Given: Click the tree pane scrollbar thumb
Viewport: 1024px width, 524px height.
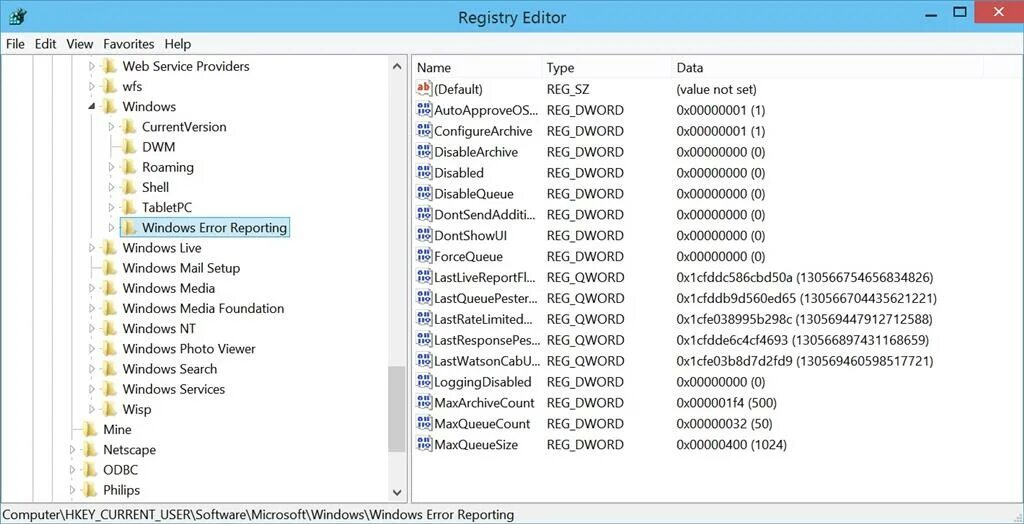Looking at the screenshot, I should pos(397,409).
